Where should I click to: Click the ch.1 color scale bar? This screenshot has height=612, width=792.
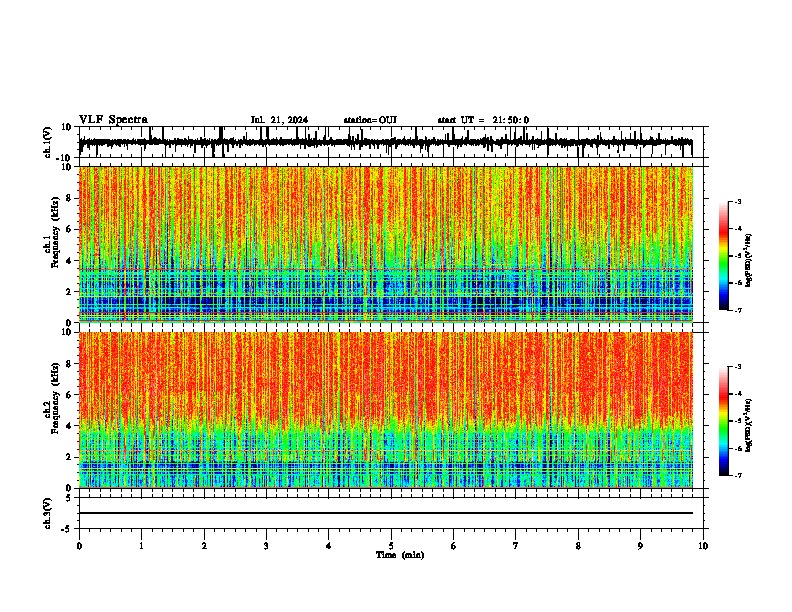pyautogui.click(x=723, y=256)
